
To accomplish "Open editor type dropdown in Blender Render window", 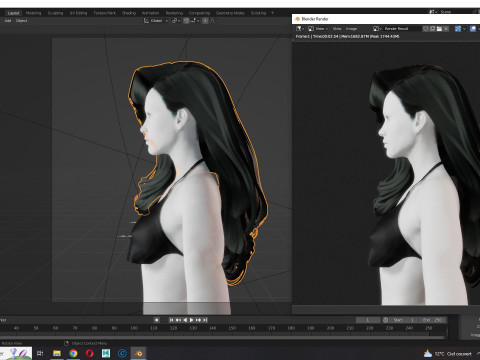I will tap(300, 29).
